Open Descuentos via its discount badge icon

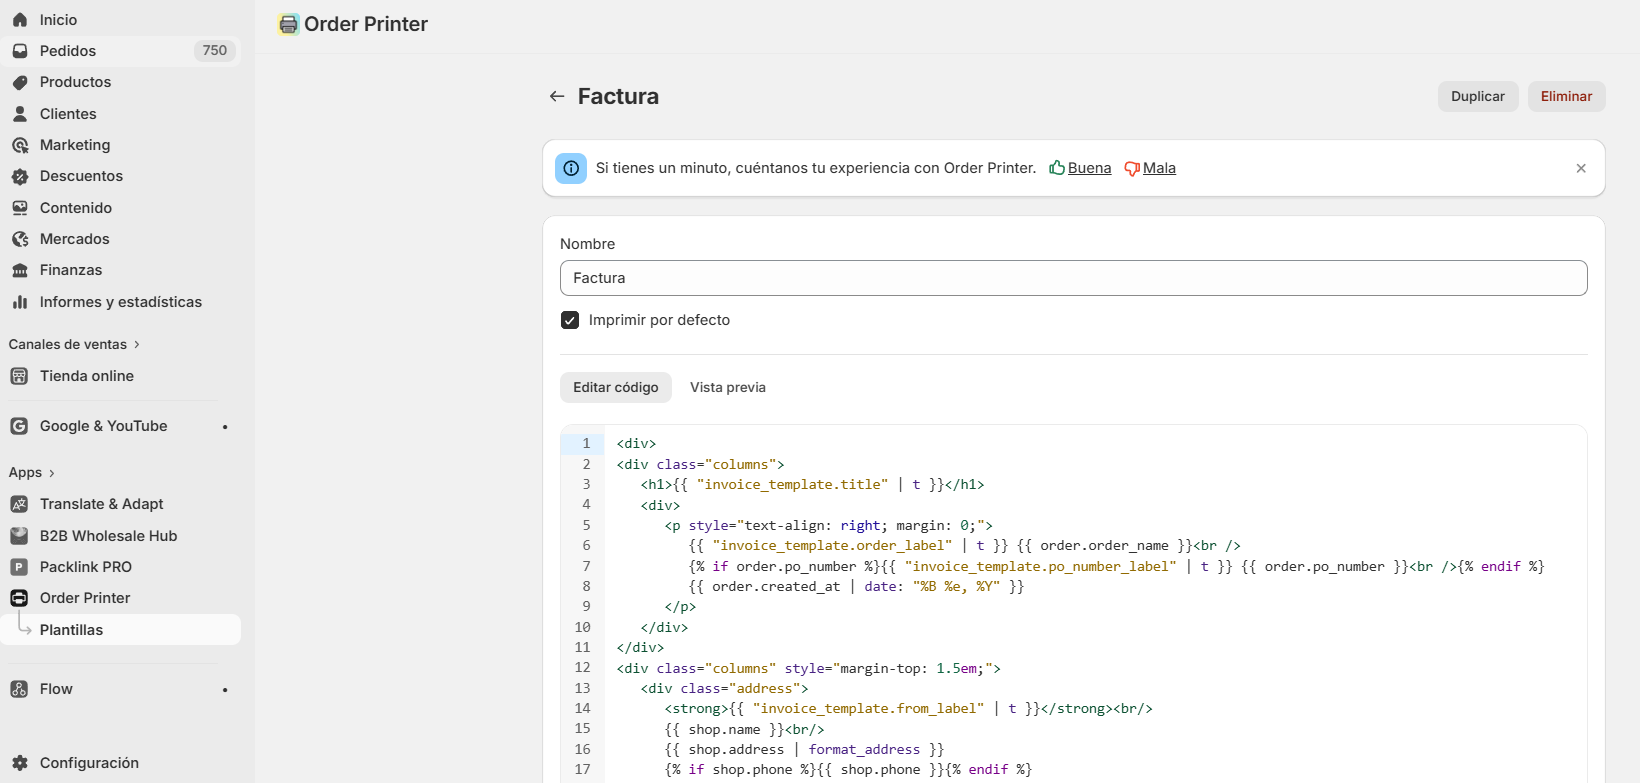20,177
